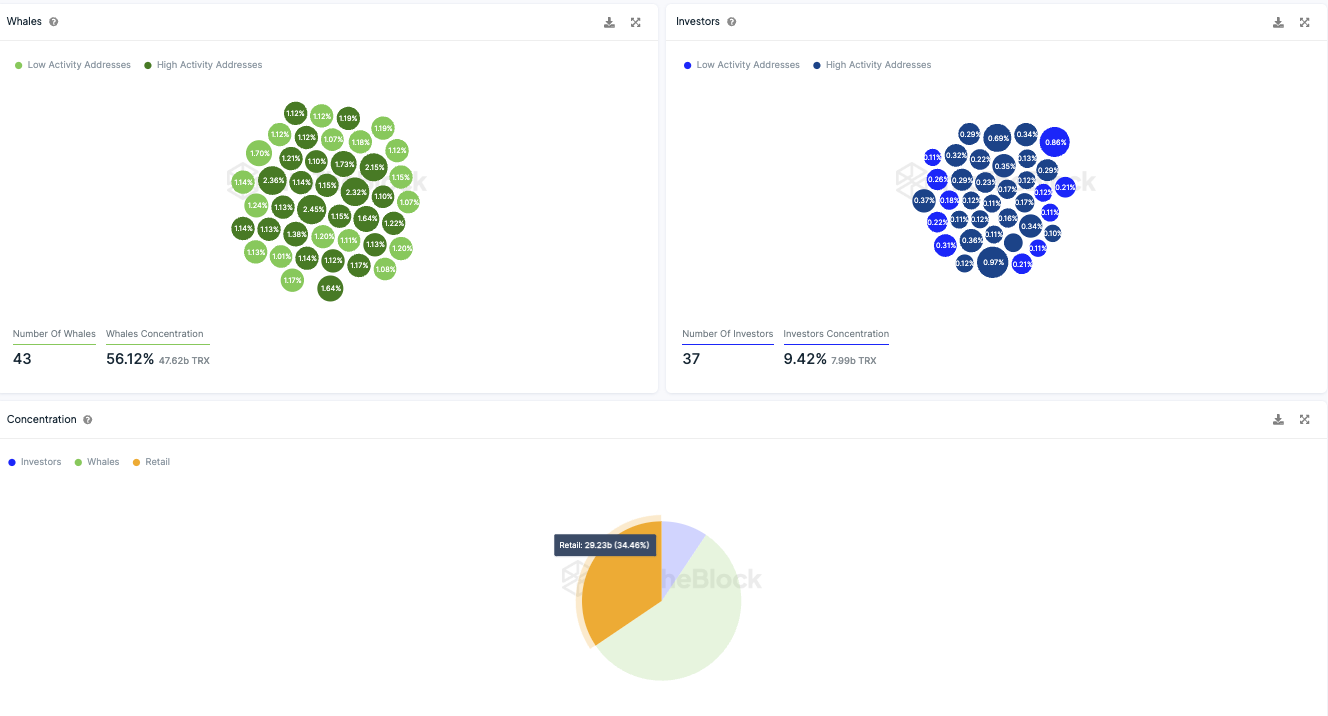This screenshot has height=716, width=1328.
Task: Download the Concentration chart data
Action: tap(1278, 420)
